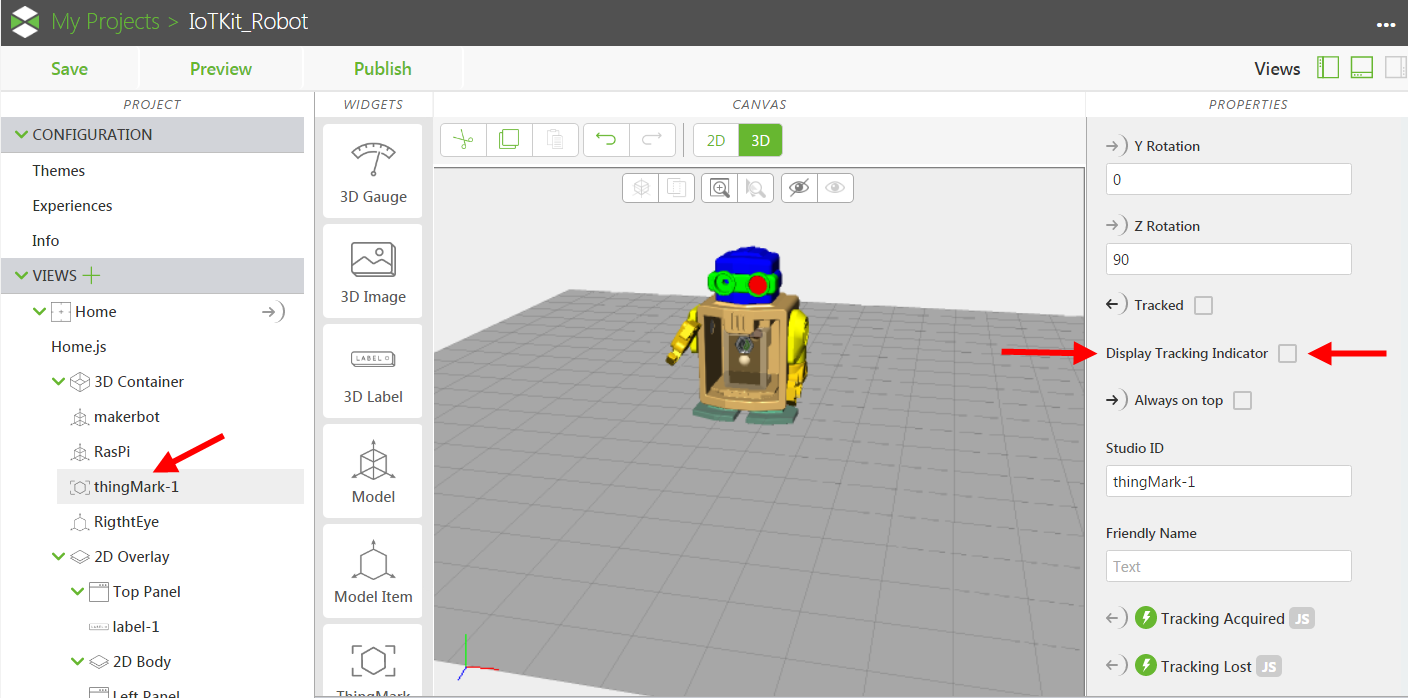Click the hide-eye icon above the canvas

[799, 187]
